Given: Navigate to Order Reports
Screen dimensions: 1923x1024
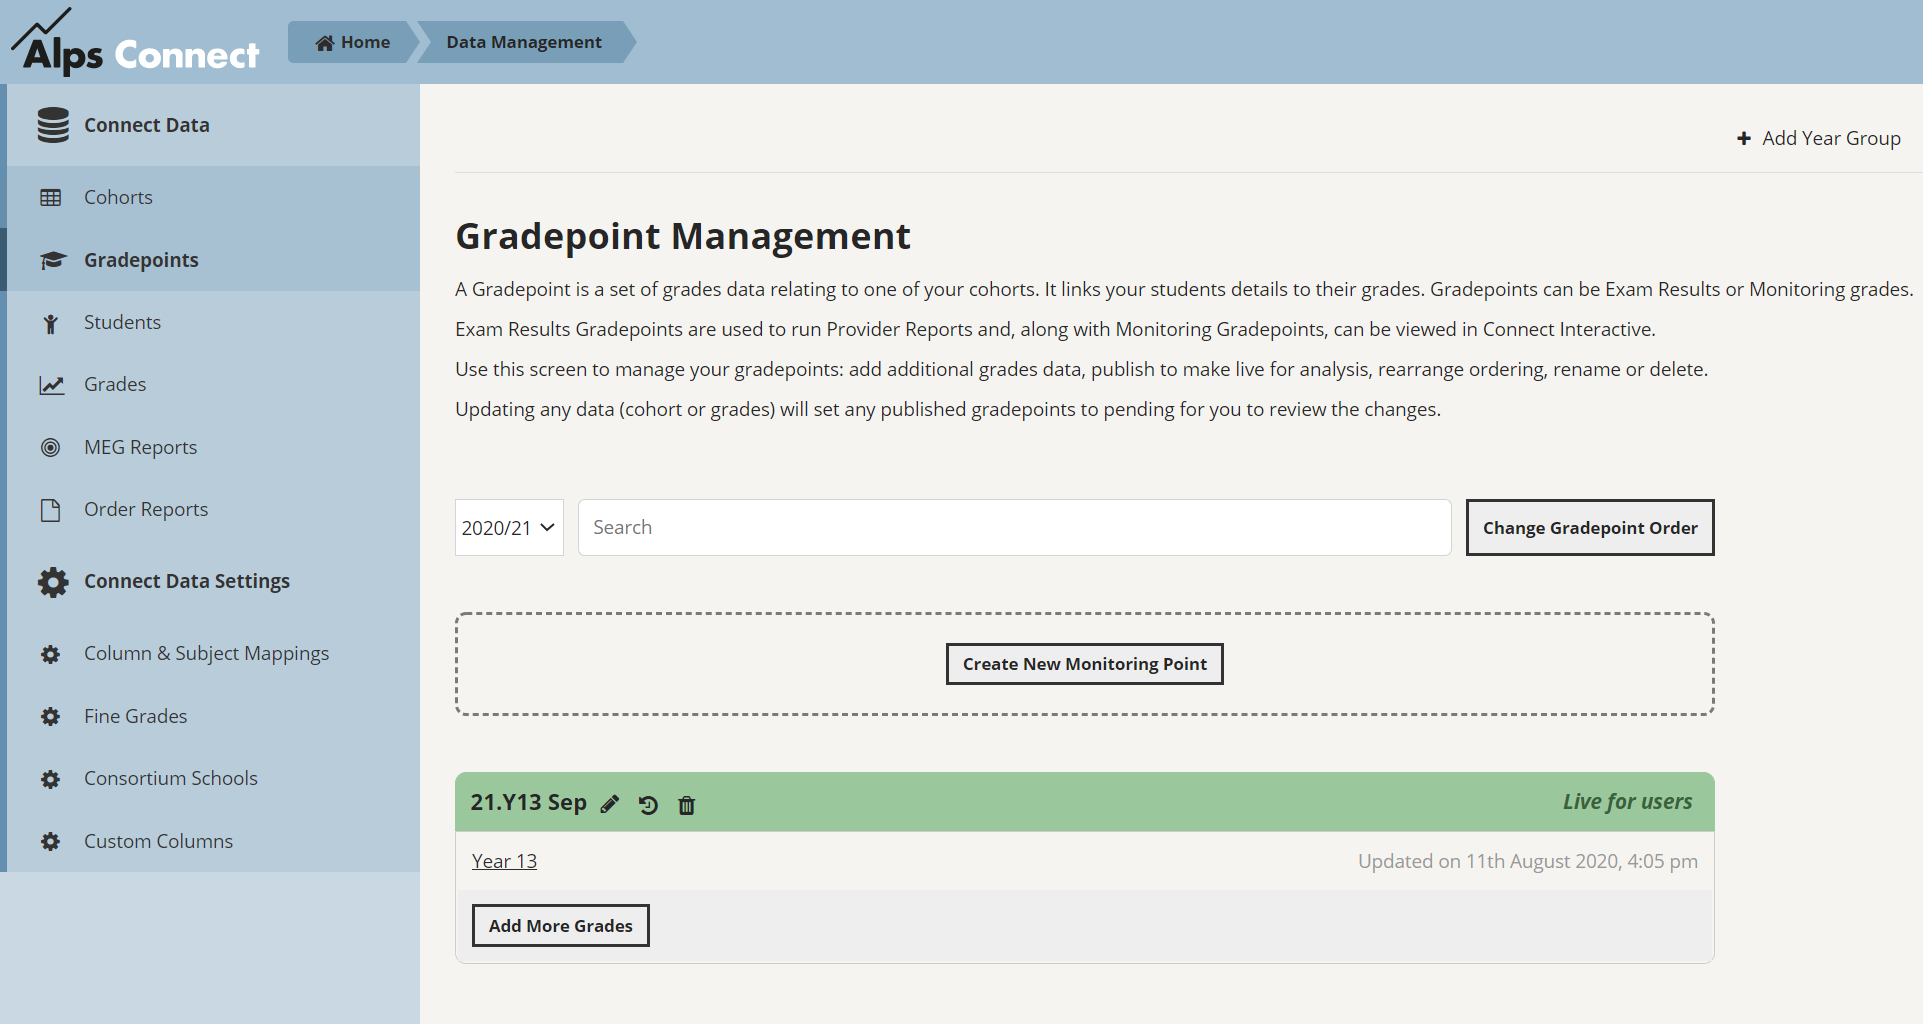Looking at the screenshot, I should point(213,509).
